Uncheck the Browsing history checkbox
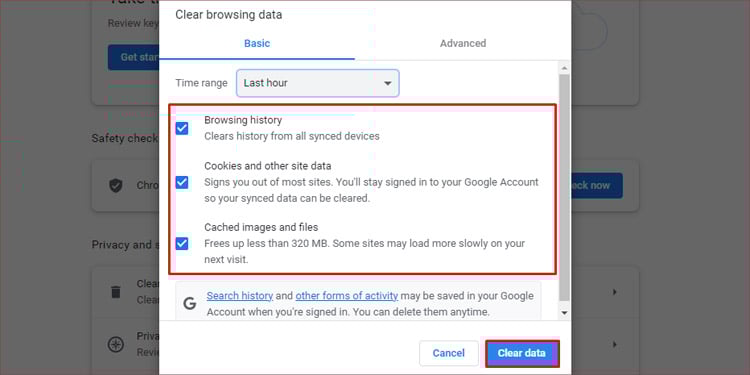The height and width of the screenshot is (375, 750). tap(182, 128)
